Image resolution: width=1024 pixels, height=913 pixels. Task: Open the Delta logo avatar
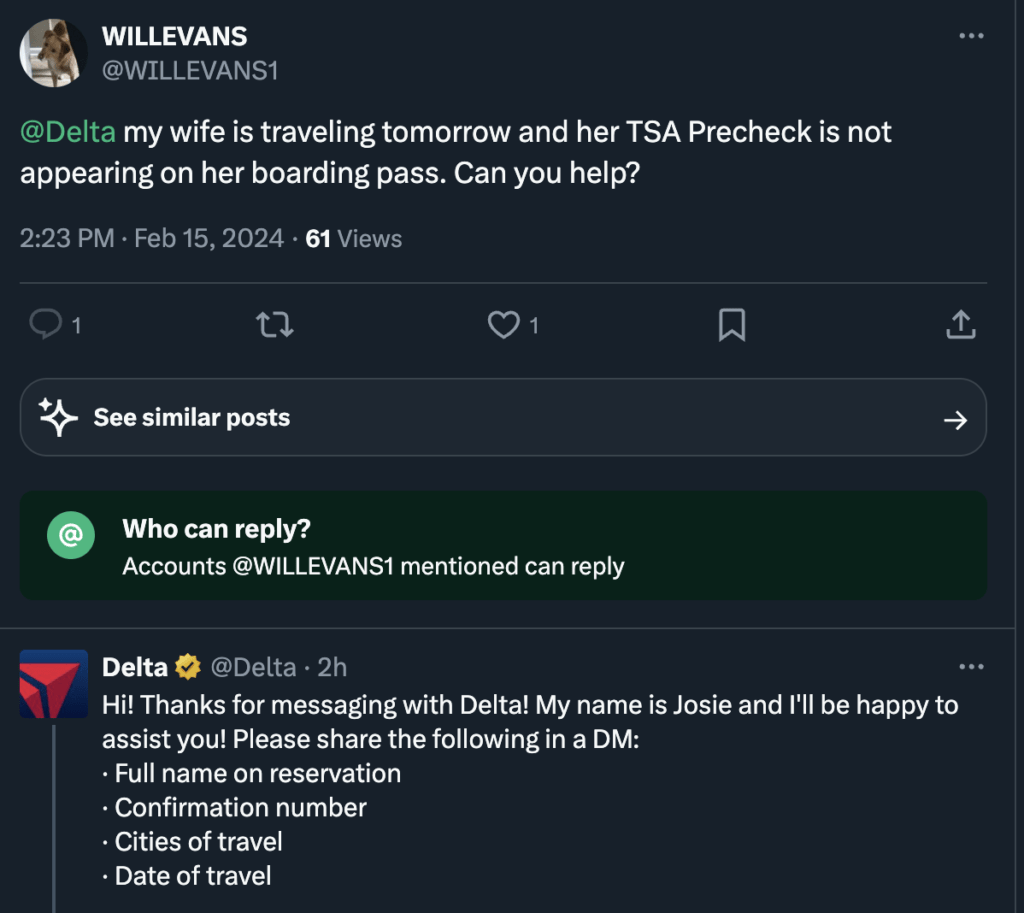(x=54, y=683)
